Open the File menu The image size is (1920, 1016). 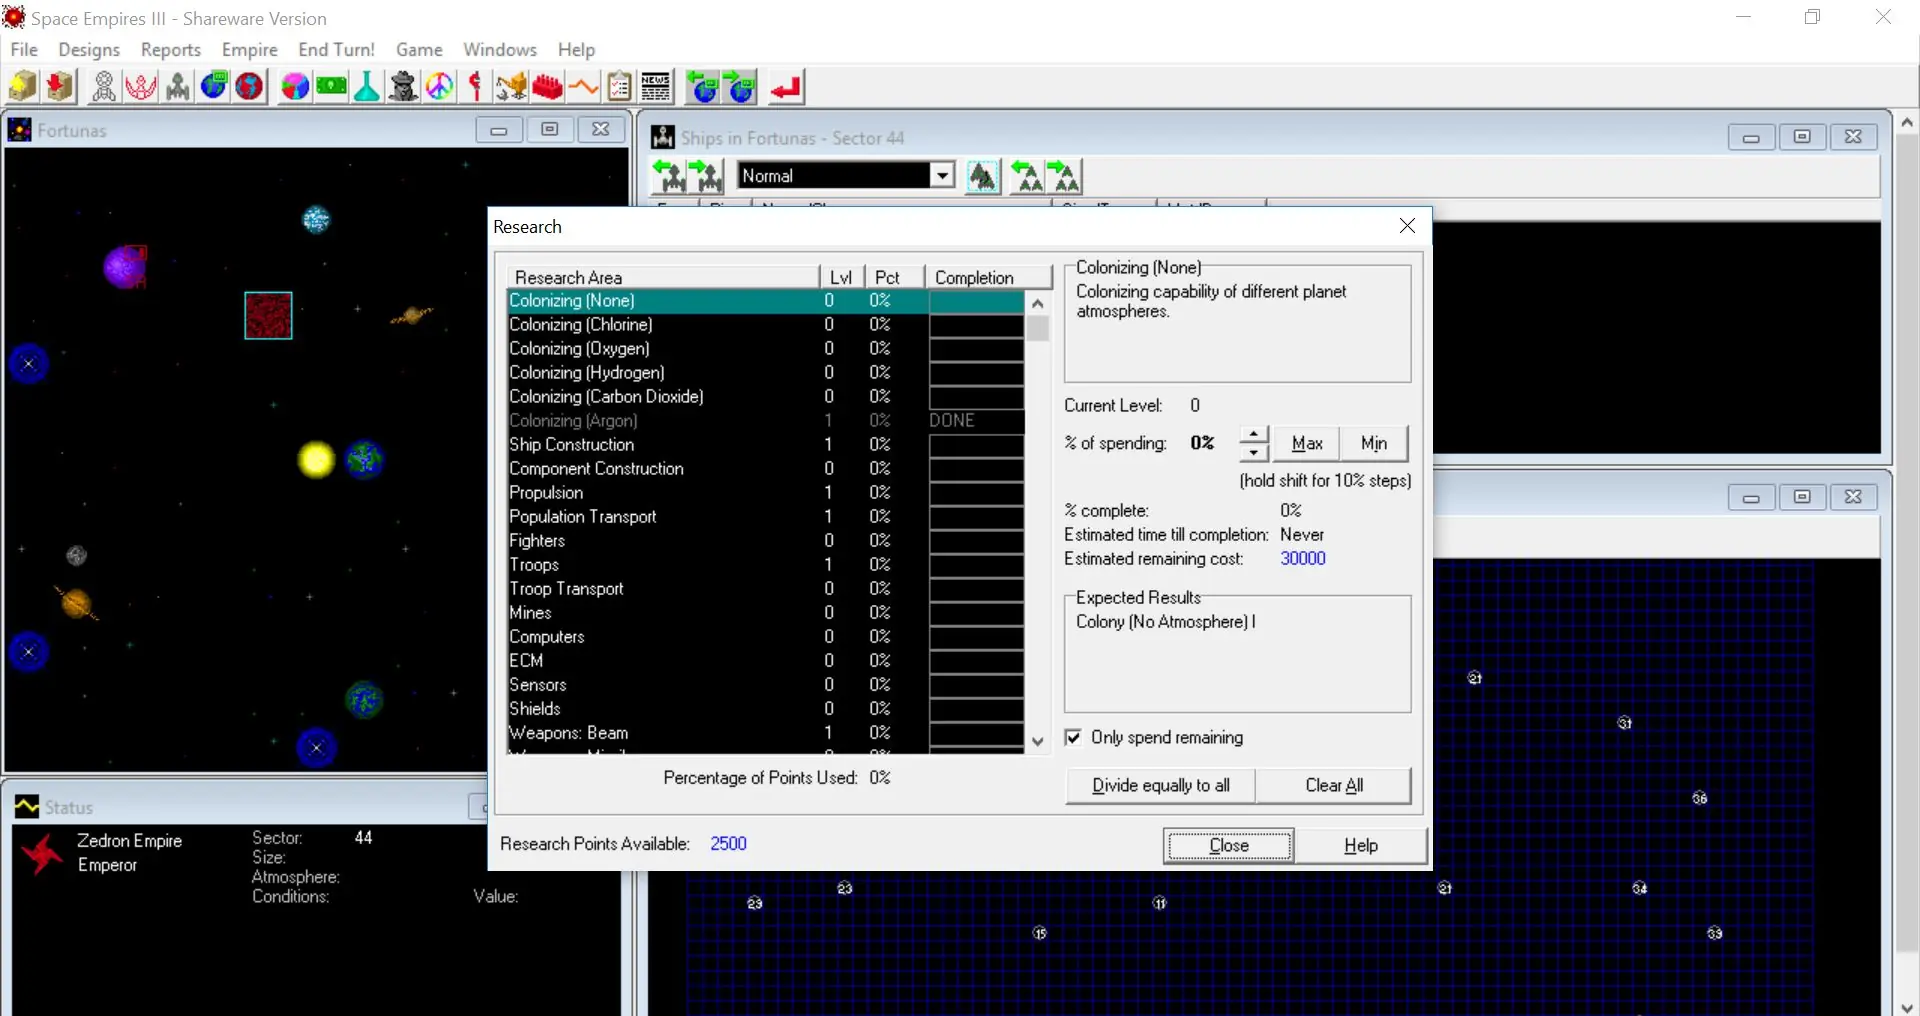[x=24, y=49]
